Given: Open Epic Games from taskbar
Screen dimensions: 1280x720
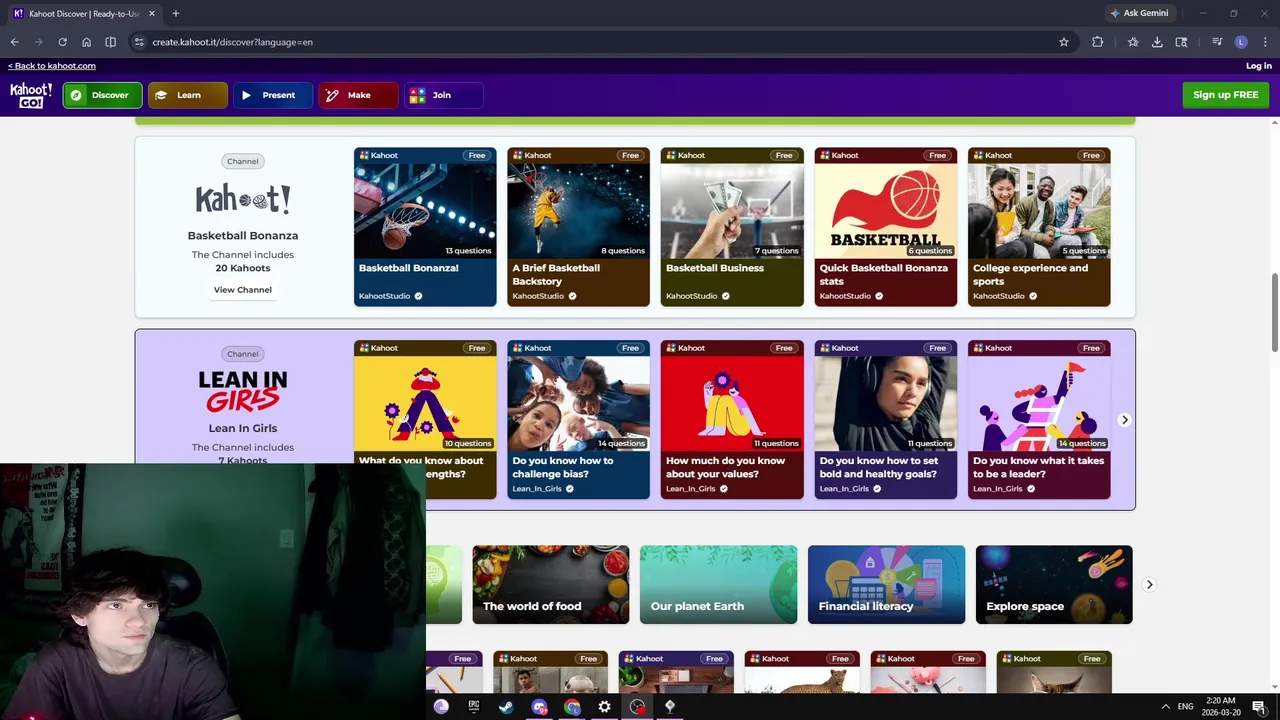Looking at the screenshot, I should tap(474, 706).
